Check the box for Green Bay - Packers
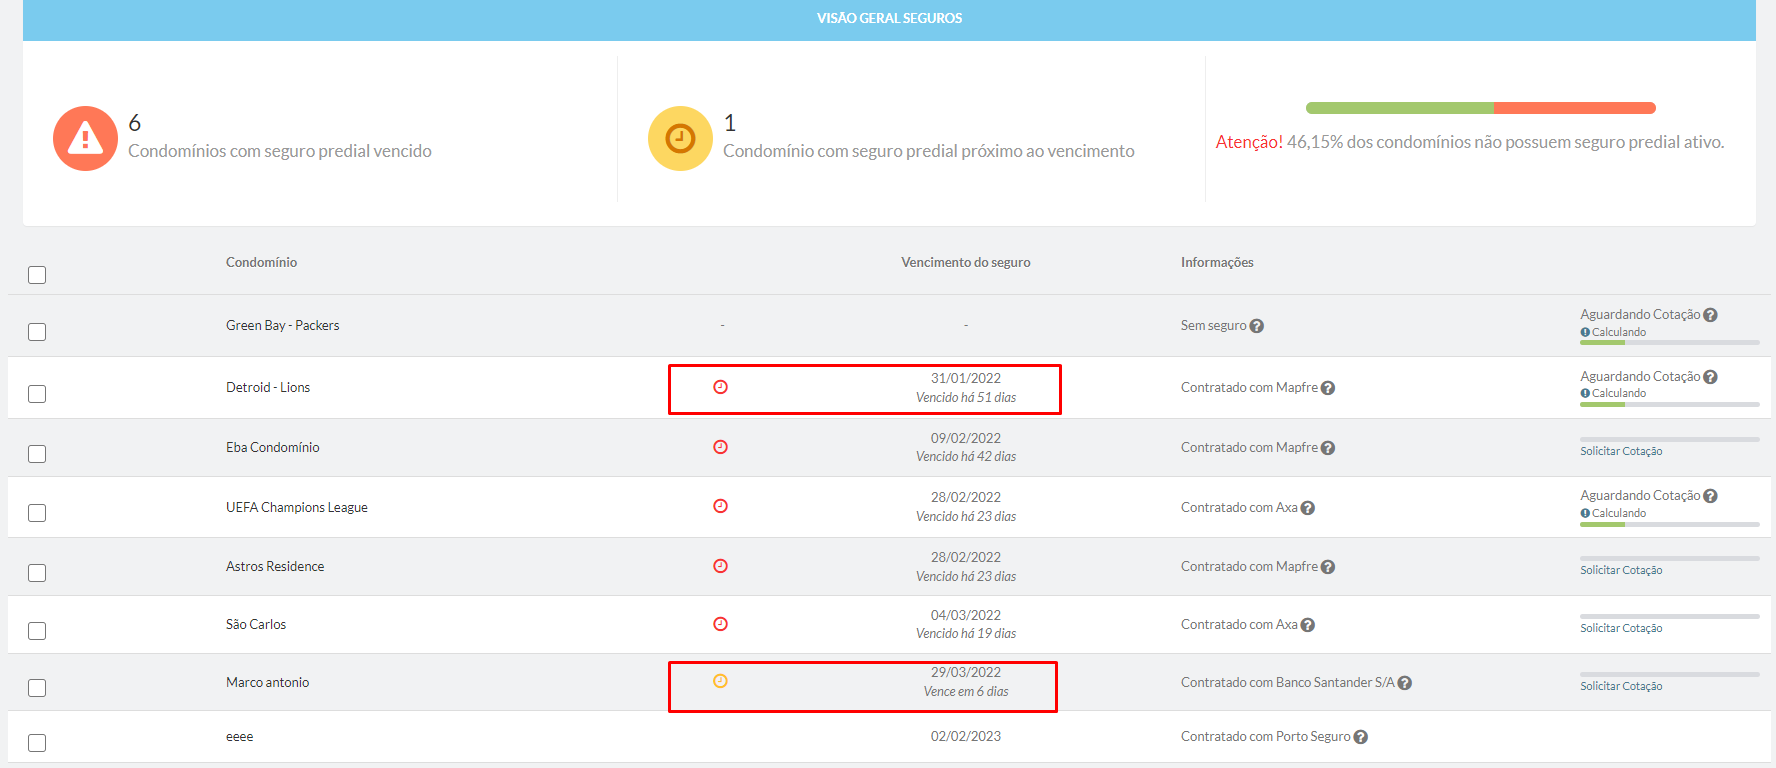 37,332
